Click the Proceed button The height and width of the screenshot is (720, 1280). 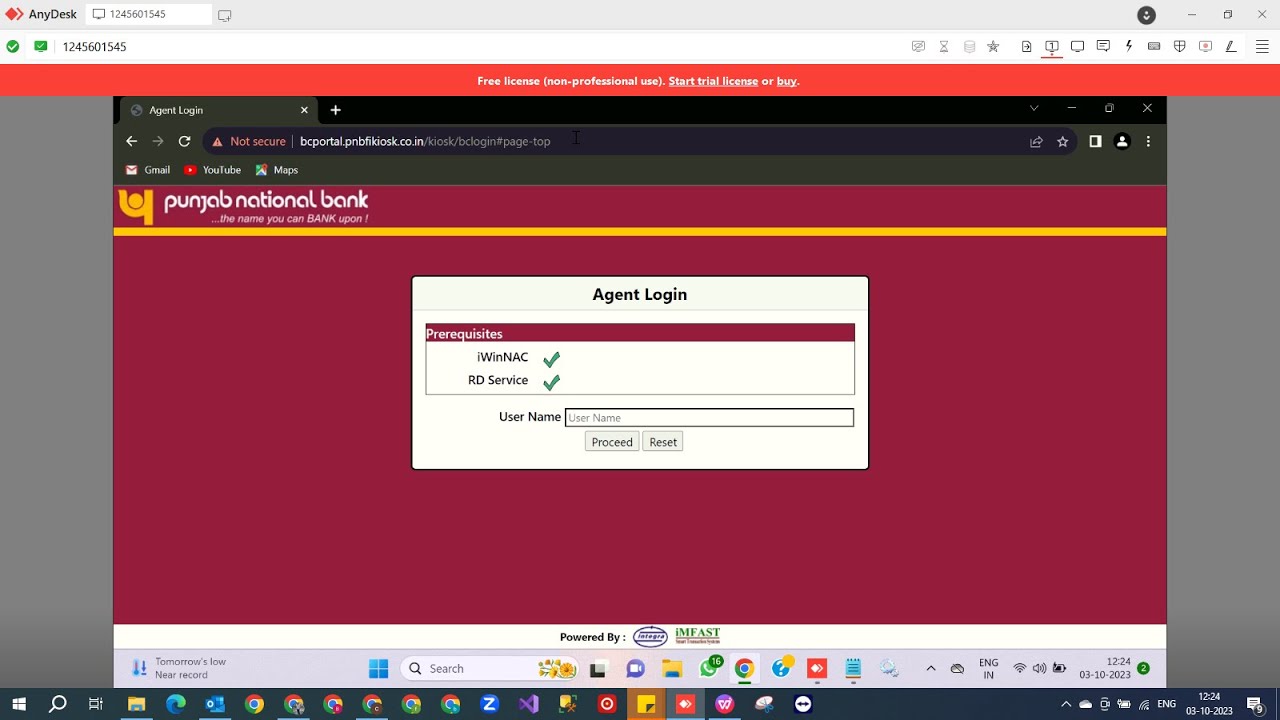[612, 442]
